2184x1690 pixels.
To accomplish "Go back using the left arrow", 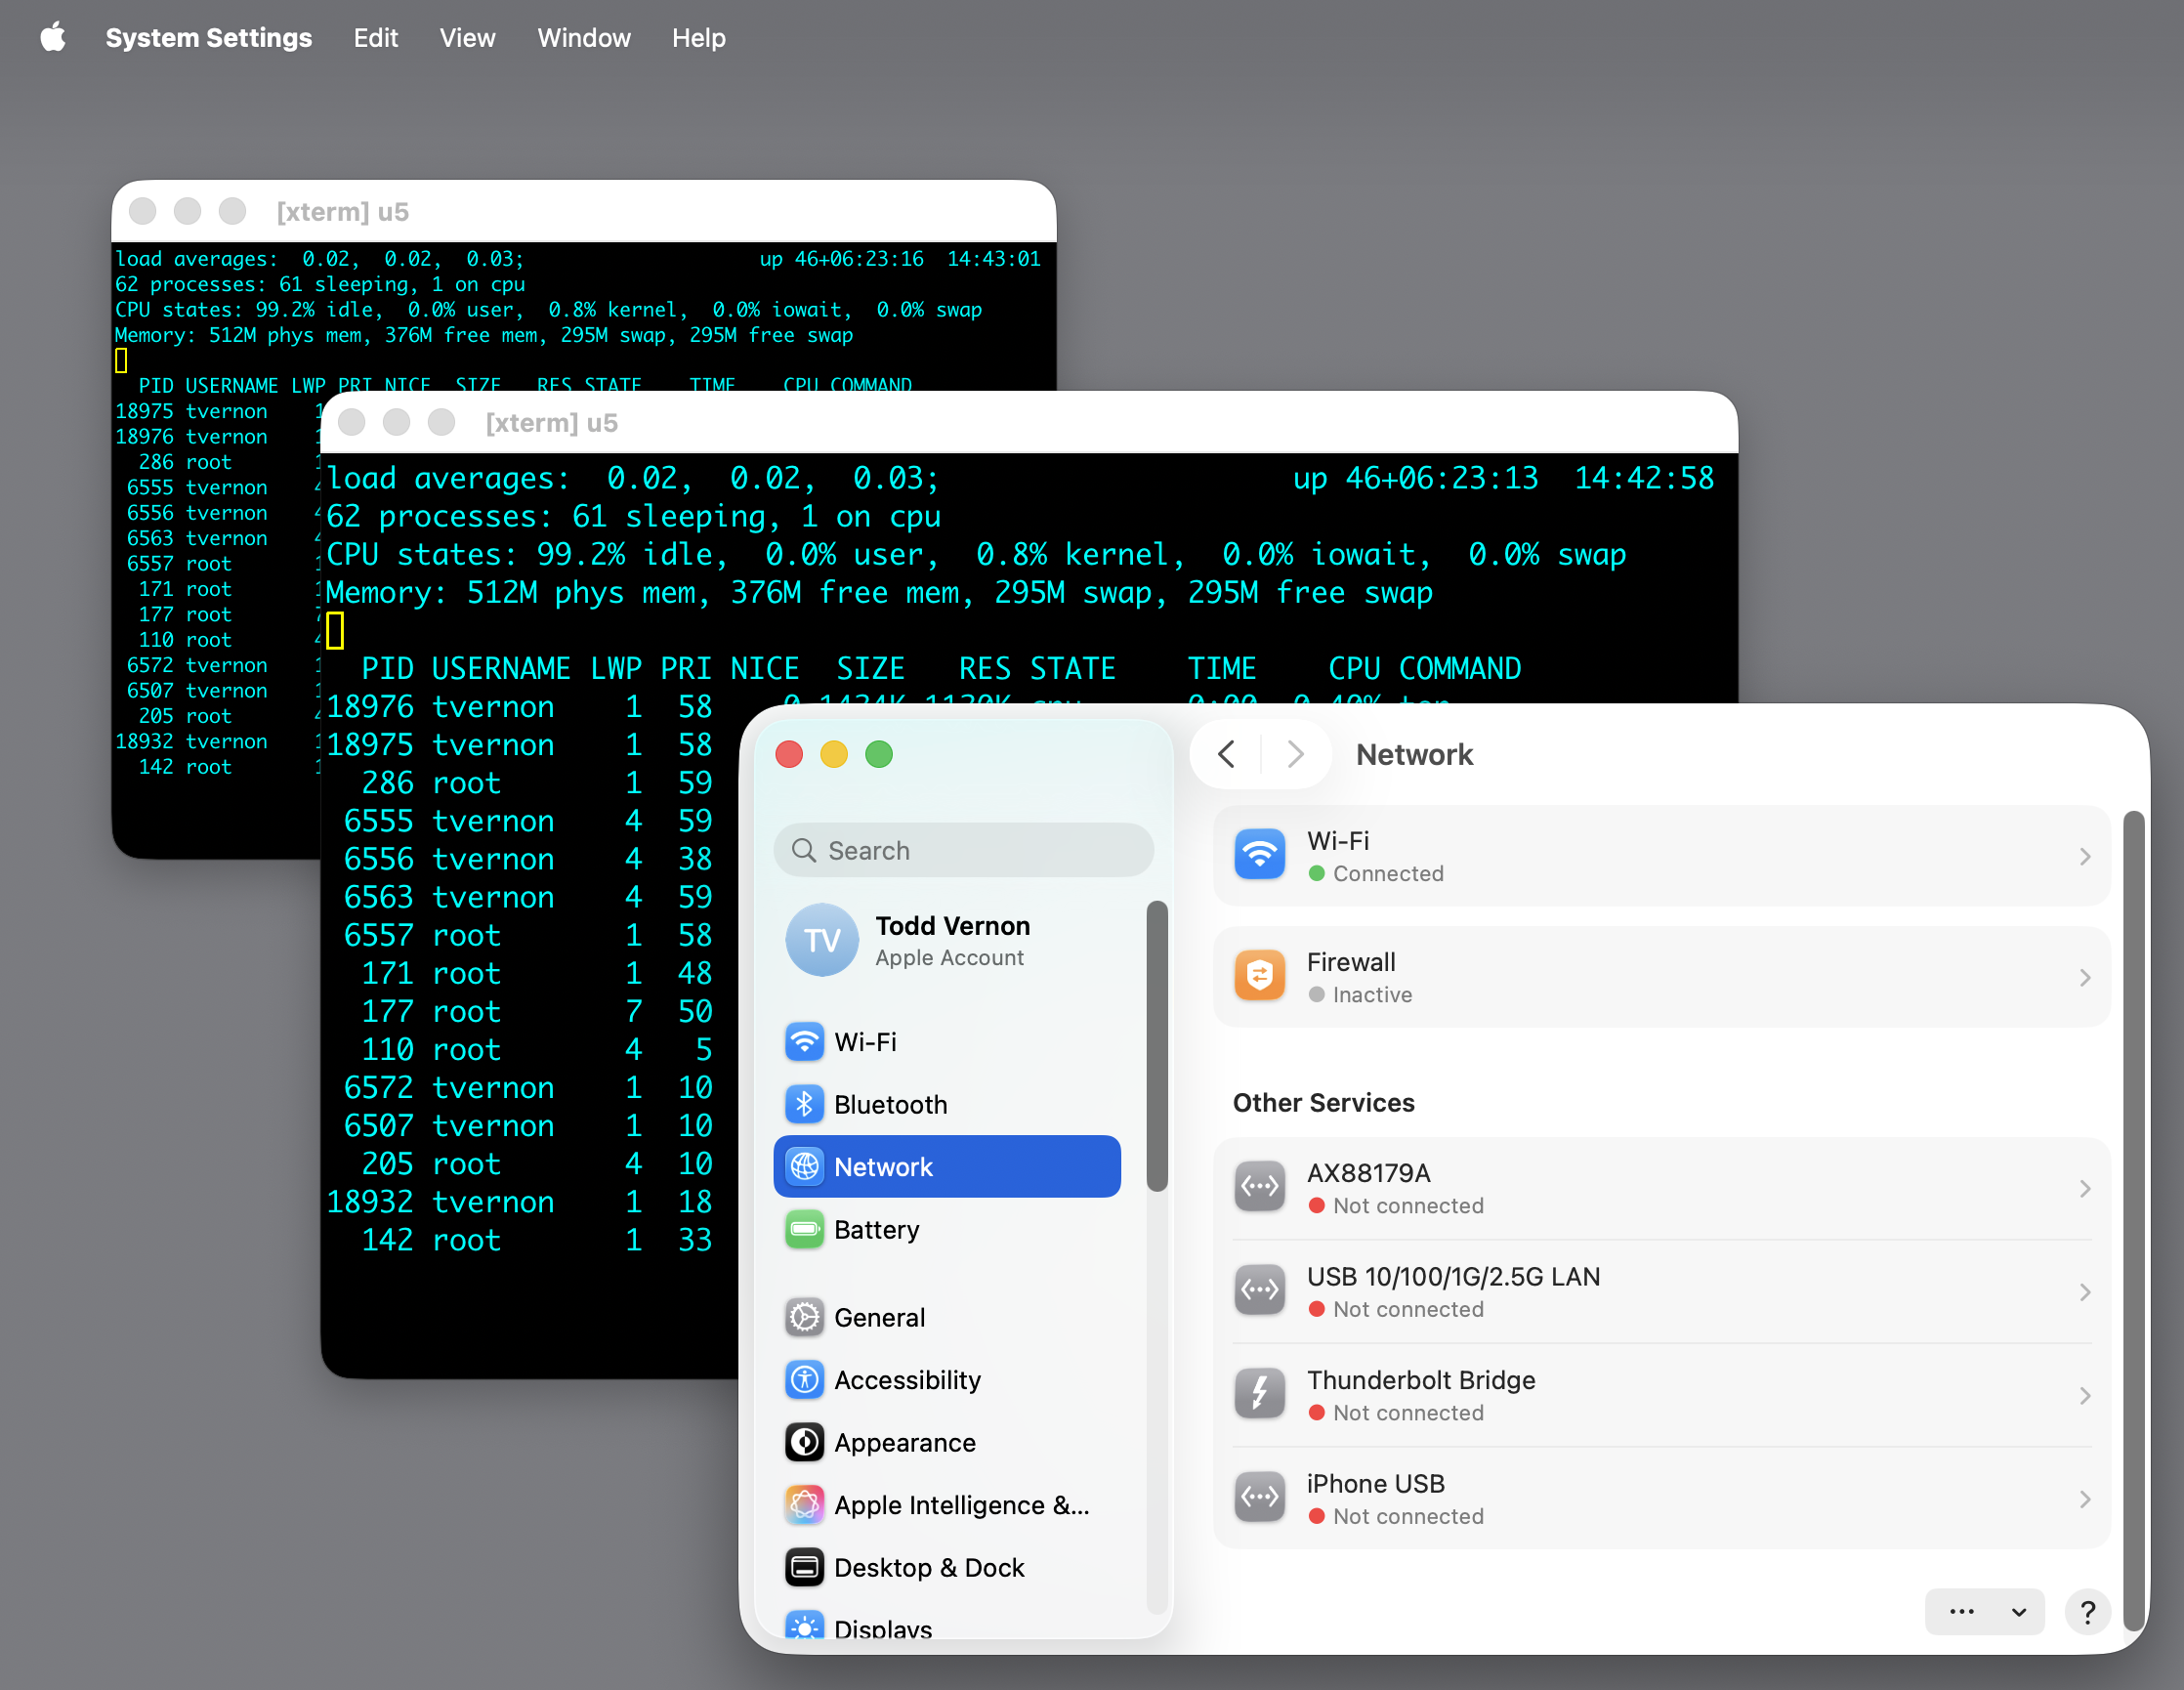I will point(1227,754).
